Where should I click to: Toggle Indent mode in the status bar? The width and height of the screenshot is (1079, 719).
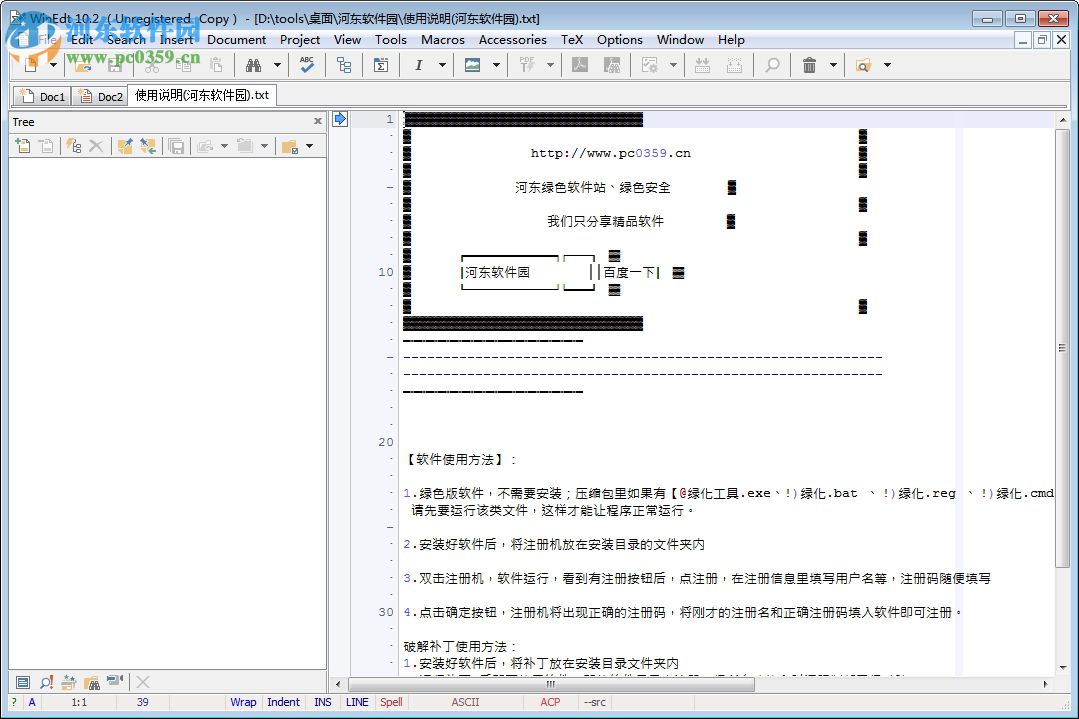[x=283, y=702]
